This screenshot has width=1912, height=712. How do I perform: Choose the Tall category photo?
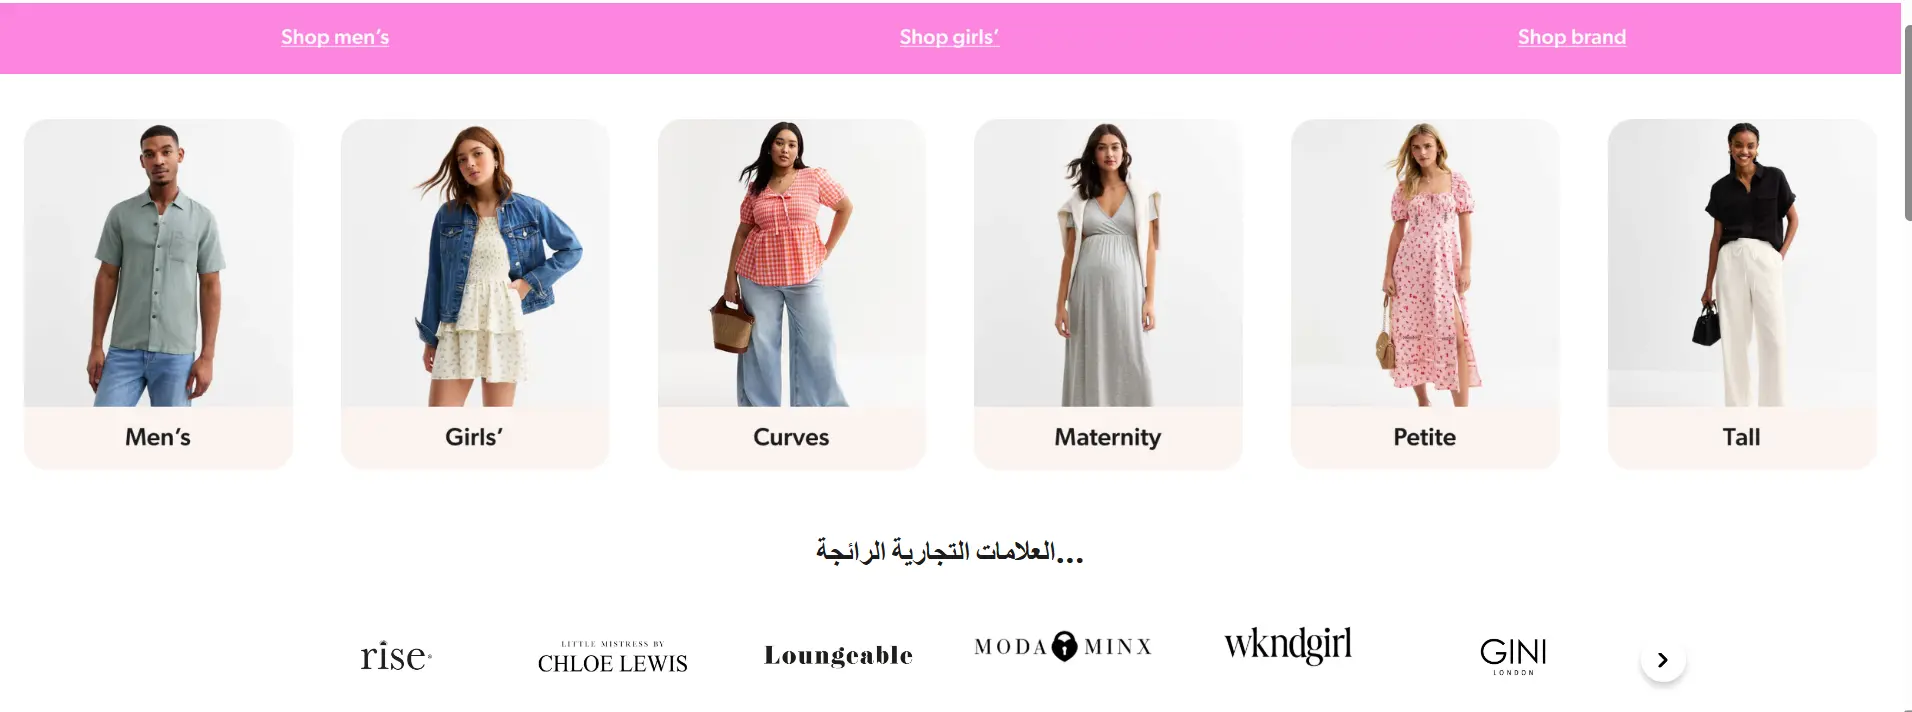1742,263
